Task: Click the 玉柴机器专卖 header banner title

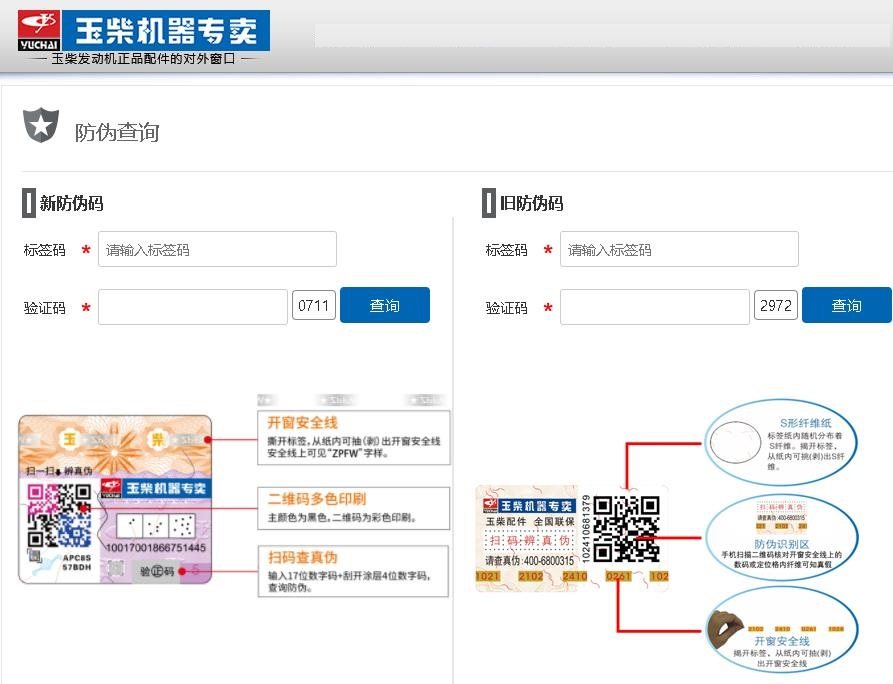Action: pyautogui.click(x=165, y=30)
